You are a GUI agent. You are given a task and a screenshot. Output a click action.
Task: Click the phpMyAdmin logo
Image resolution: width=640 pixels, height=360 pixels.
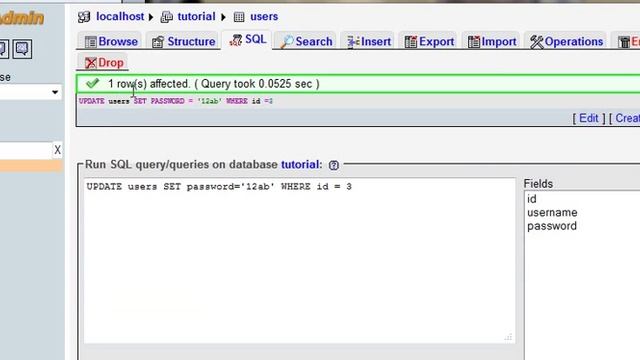click(21, 18)
